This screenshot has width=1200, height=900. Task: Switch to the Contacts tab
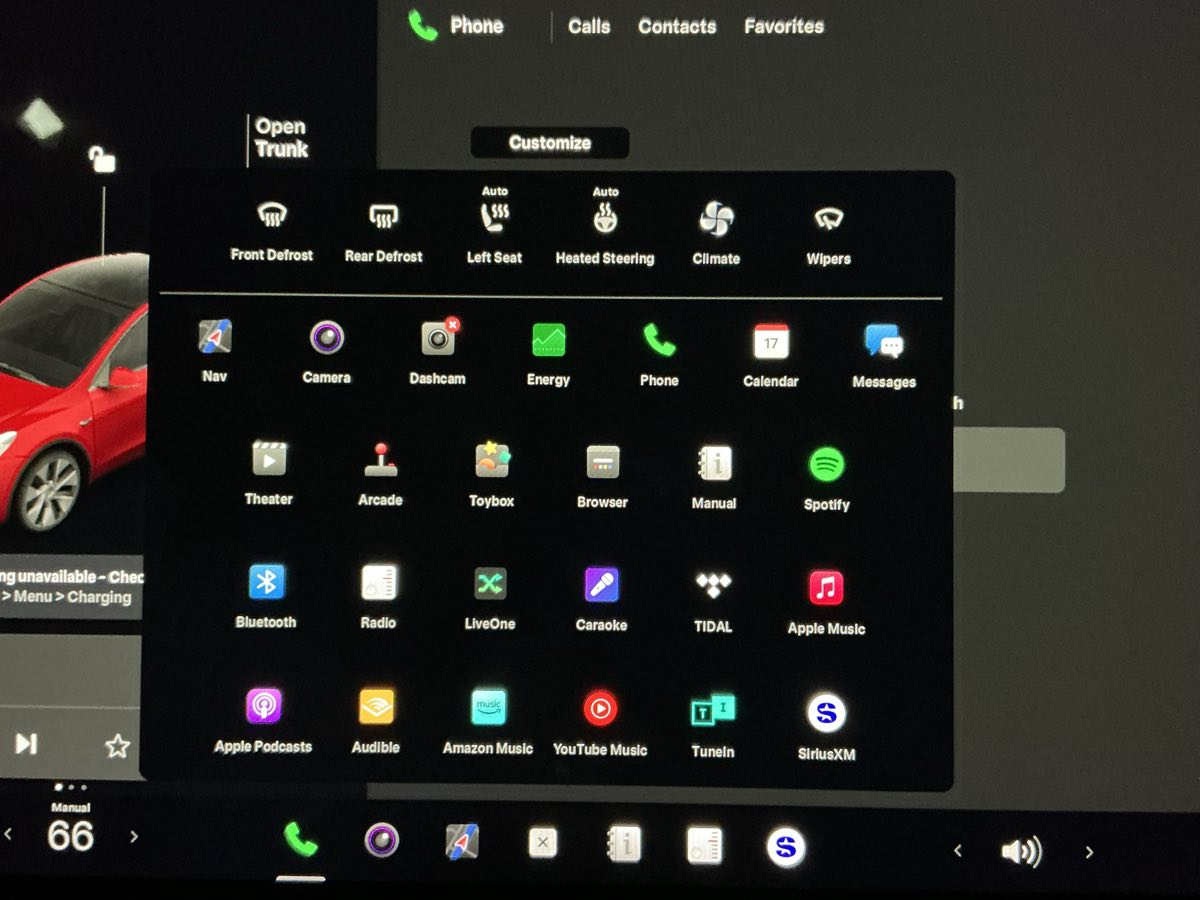pos(677,27)
